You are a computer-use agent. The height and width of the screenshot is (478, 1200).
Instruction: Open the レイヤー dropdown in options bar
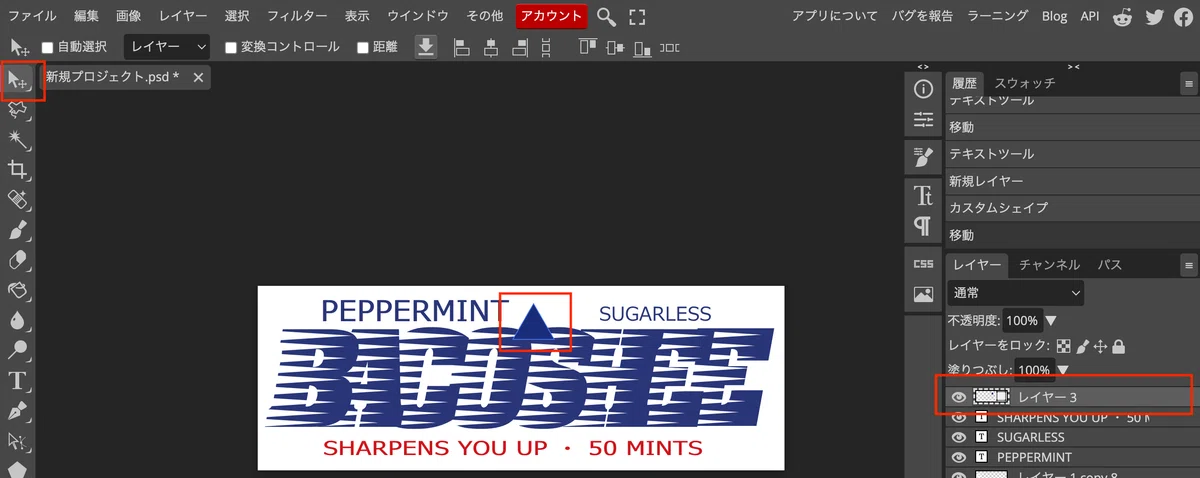167,47
